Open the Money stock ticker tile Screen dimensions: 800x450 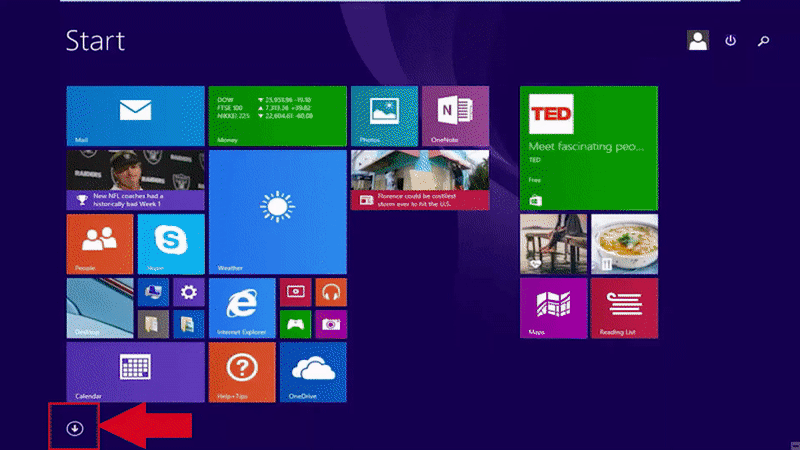tap(278, 116)
